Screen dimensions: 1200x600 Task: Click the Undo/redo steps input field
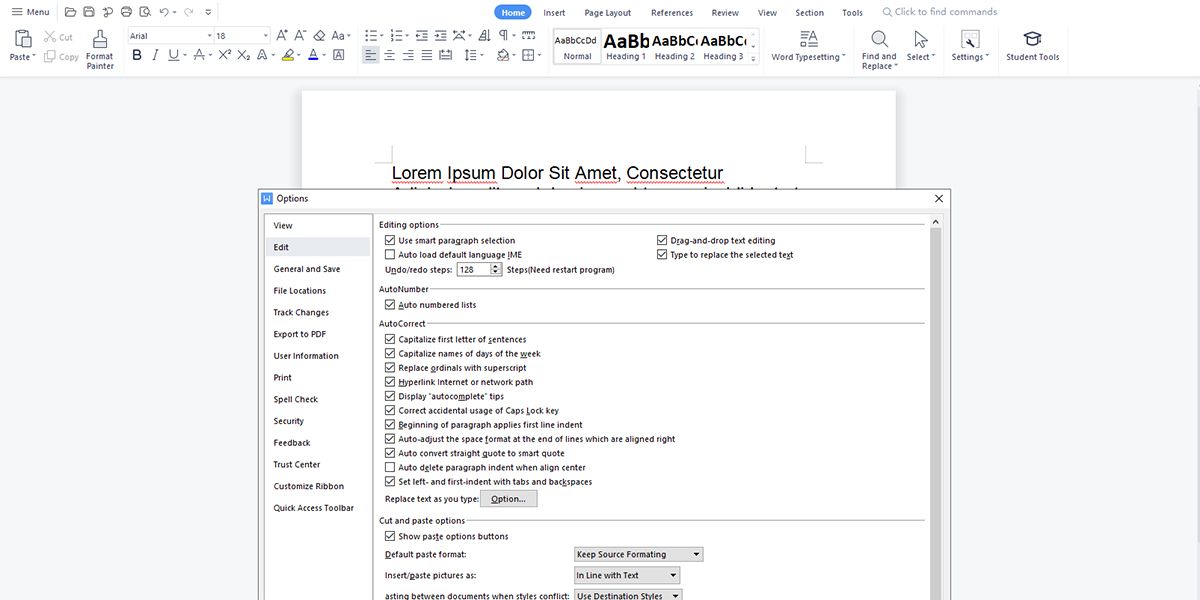tap(473, 270)
